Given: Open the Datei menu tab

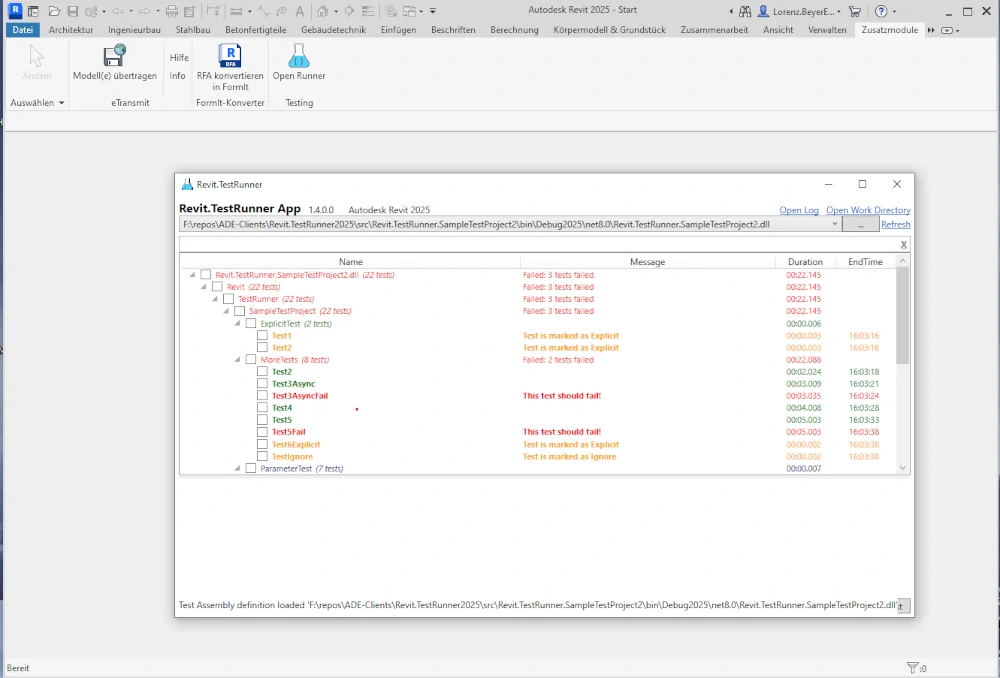Looking at the screenshot, I should coord(22,29).
